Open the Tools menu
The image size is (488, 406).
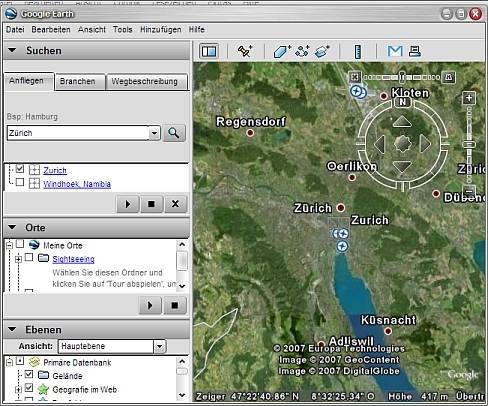(123, 29)
